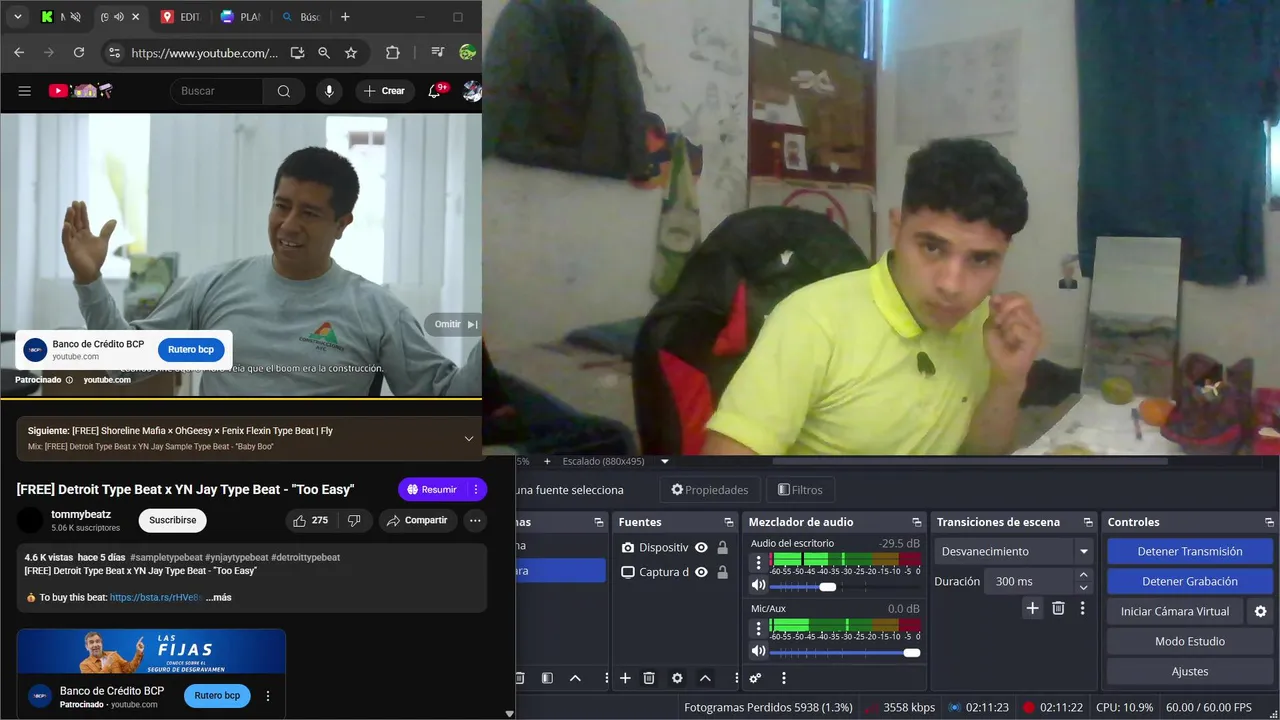Open YouTube notifications bell
Screen dimensions: 1280x720
tap(434, 91)
